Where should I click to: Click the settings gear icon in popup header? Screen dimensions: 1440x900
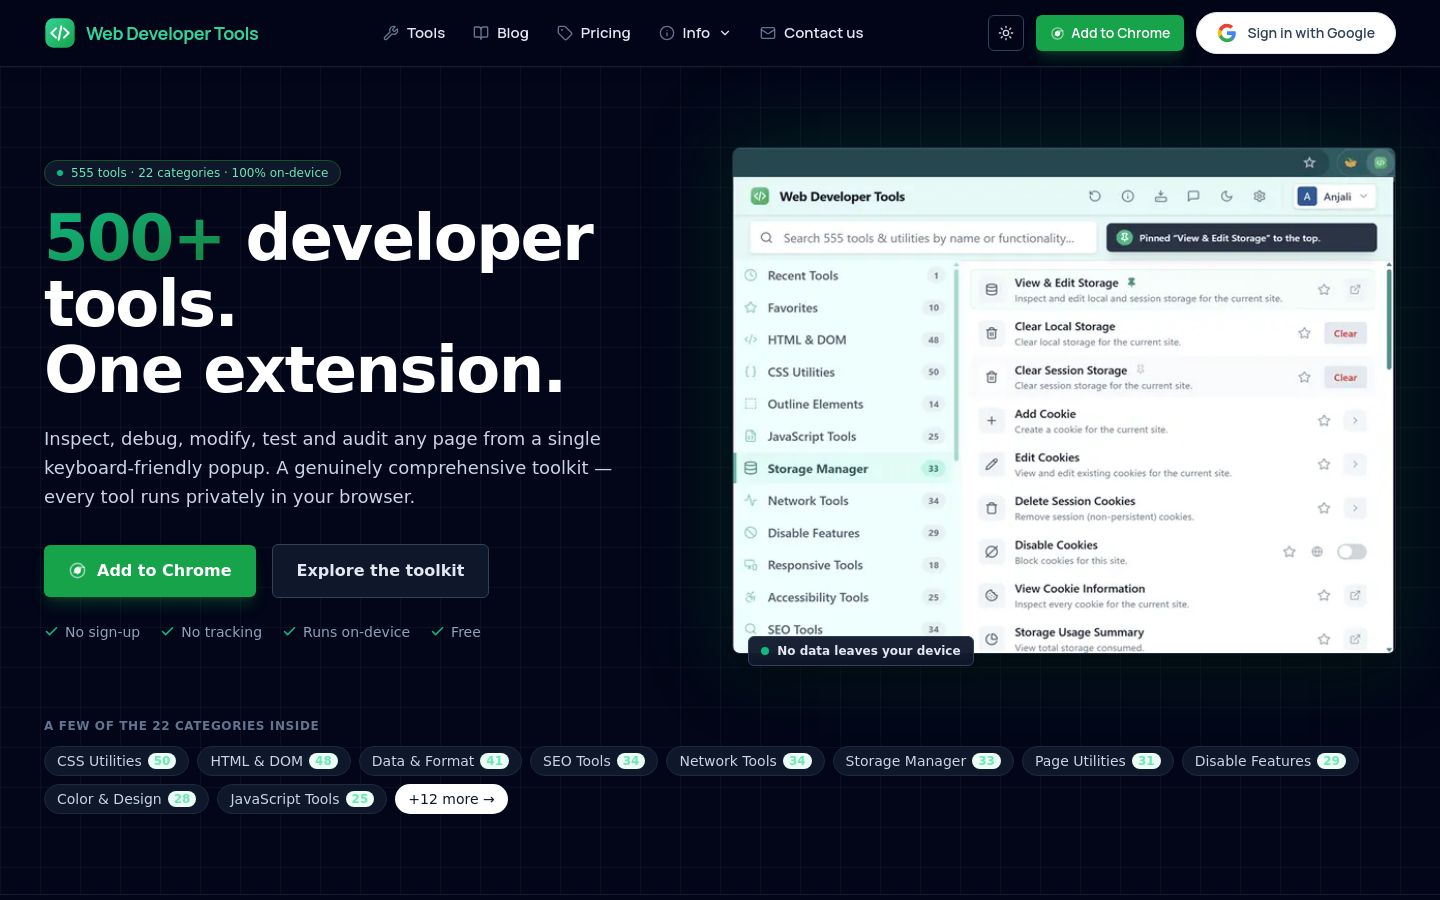[1260, 196]
